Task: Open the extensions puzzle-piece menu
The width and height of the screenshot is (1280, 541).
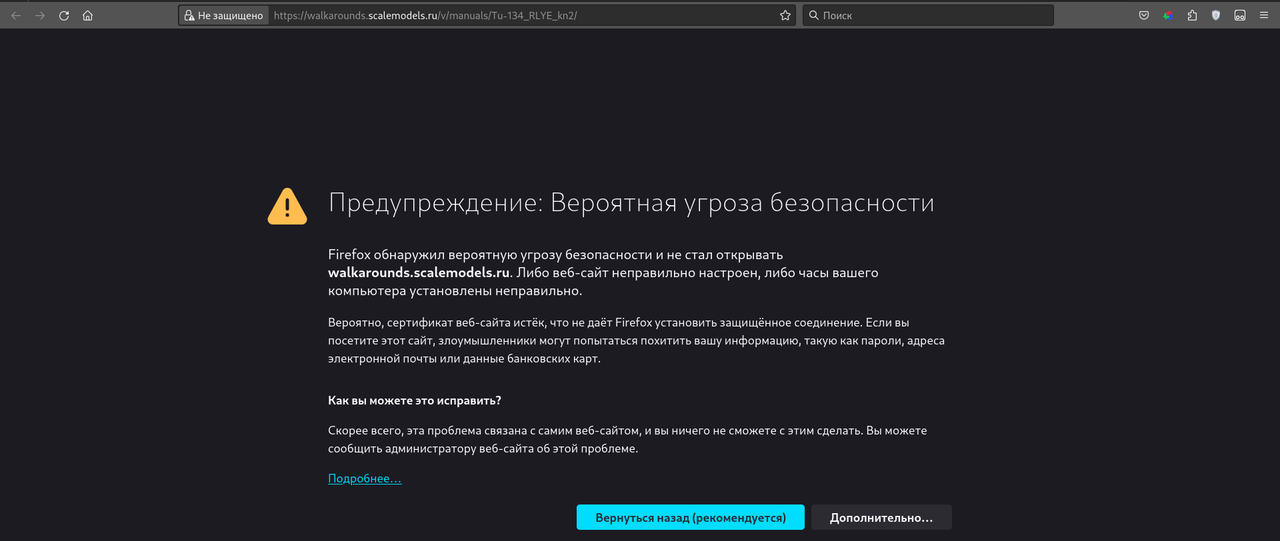Action: [x=1192, y=15]
